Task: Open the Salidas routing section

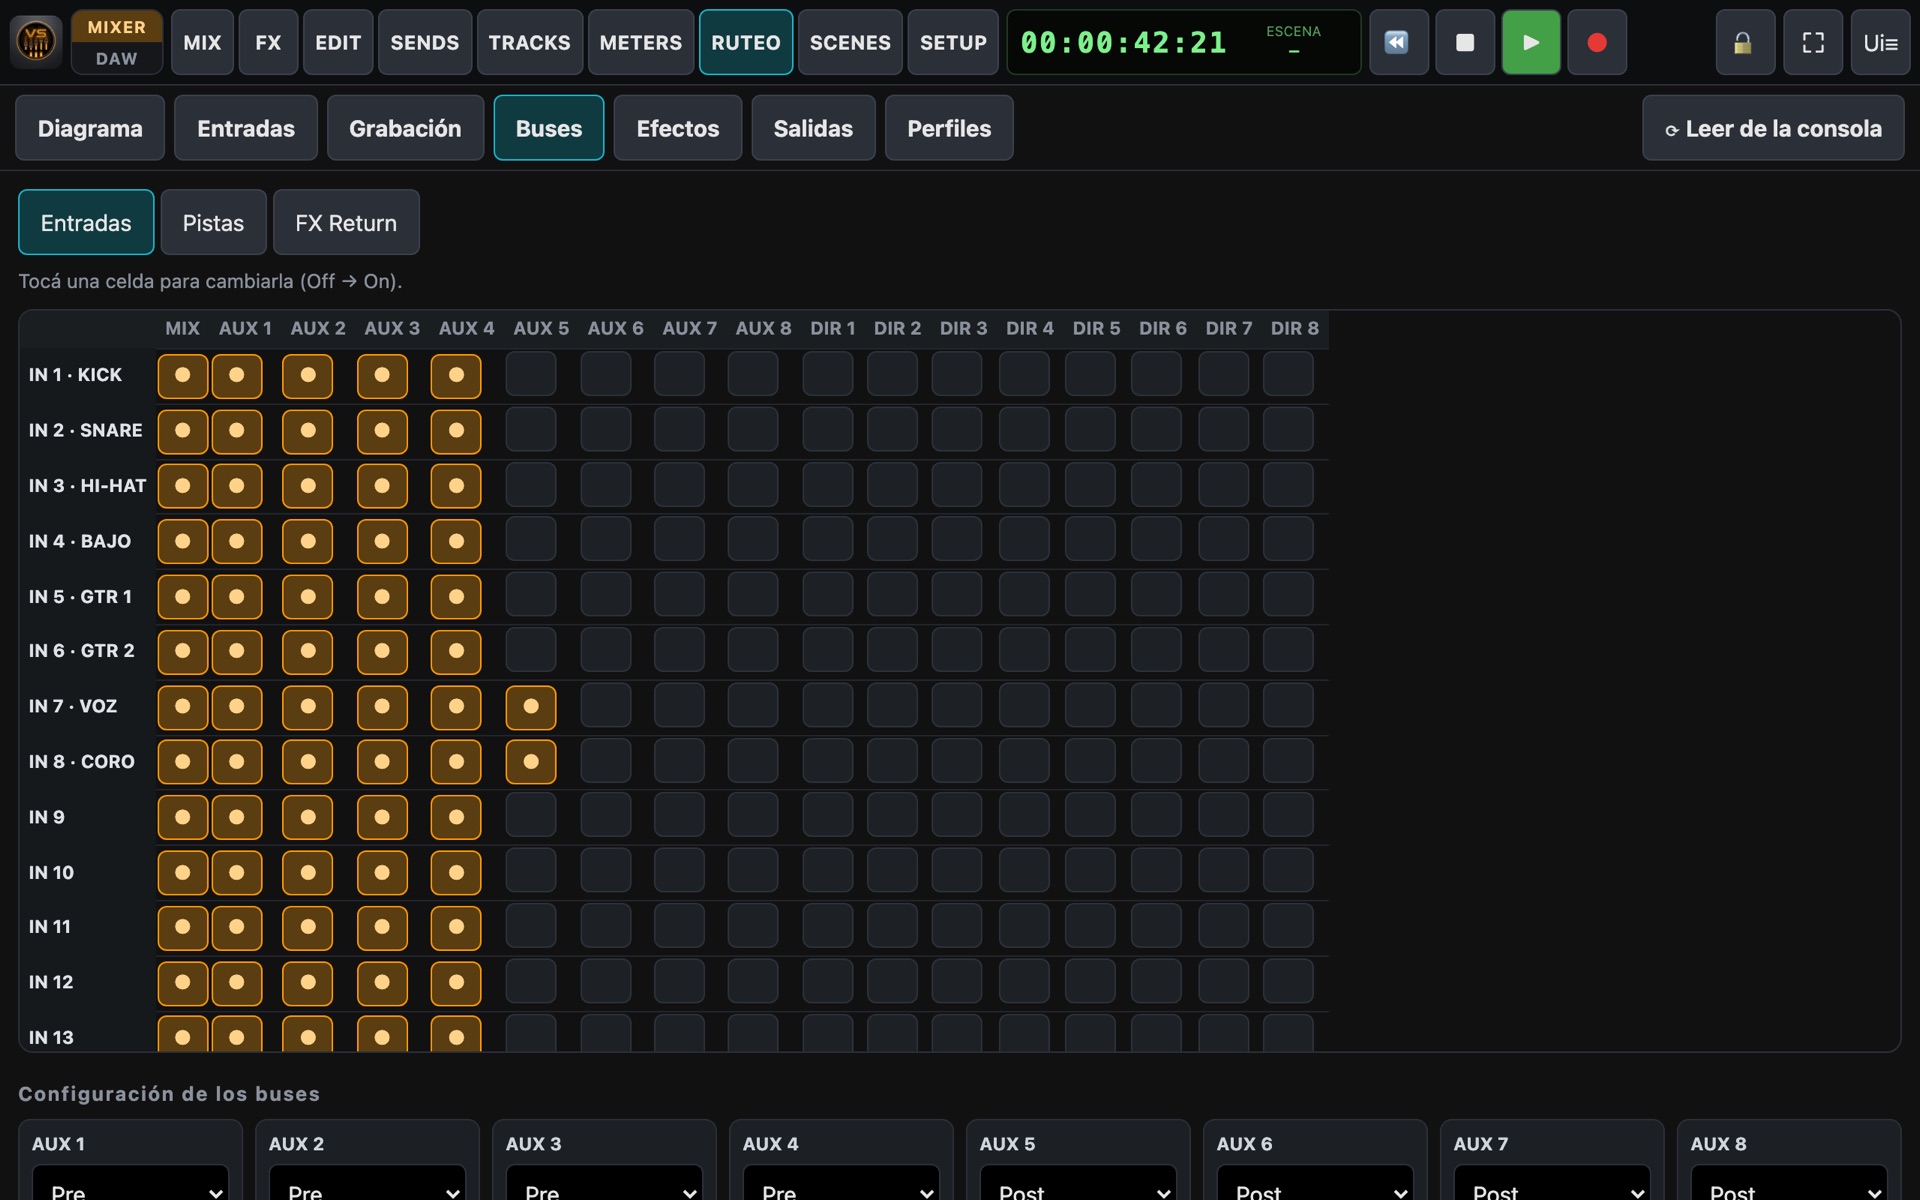Action: 813,128
